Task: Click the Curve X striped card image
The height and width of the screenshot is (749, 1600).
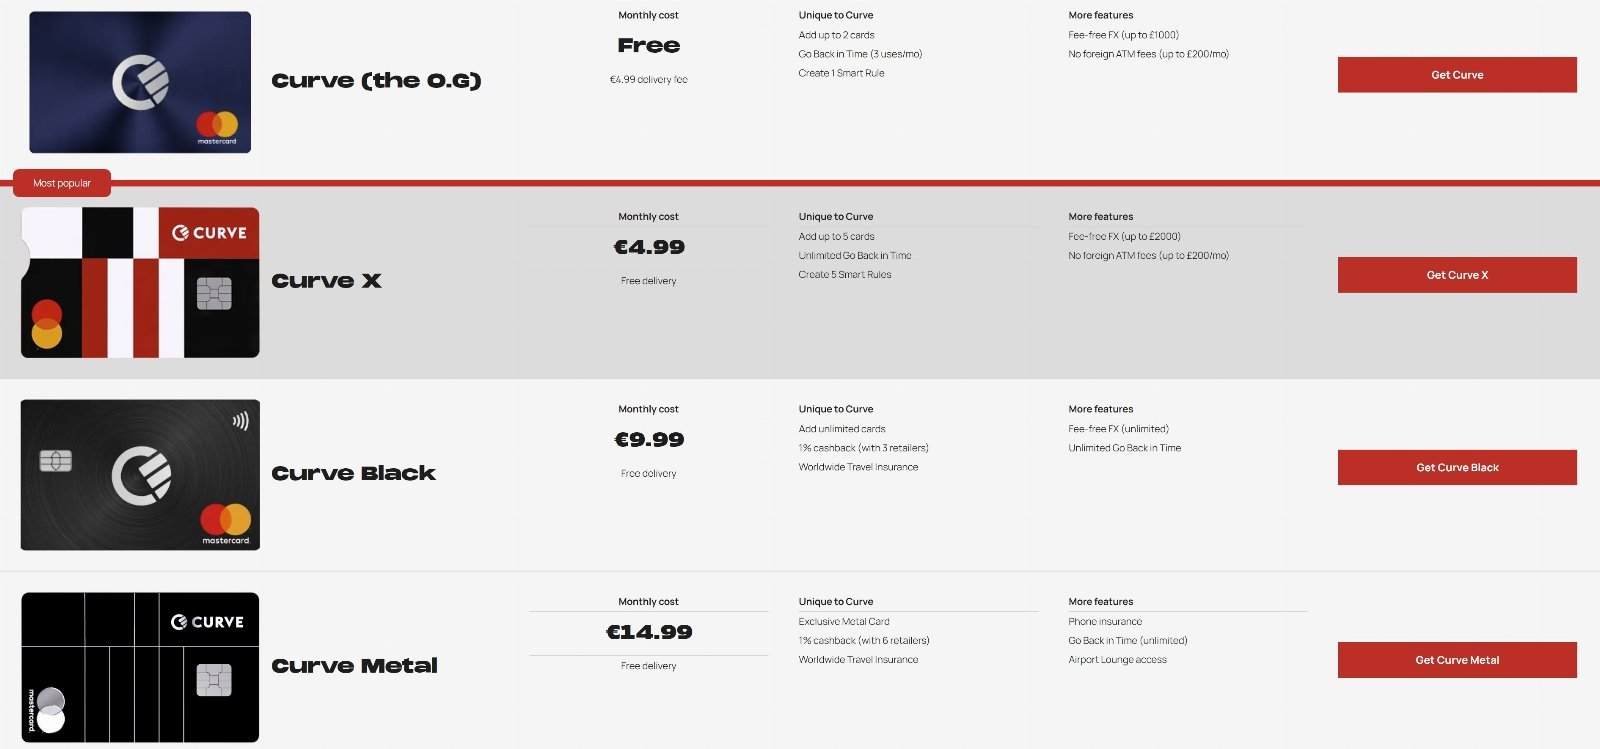Action: point(140,282)
